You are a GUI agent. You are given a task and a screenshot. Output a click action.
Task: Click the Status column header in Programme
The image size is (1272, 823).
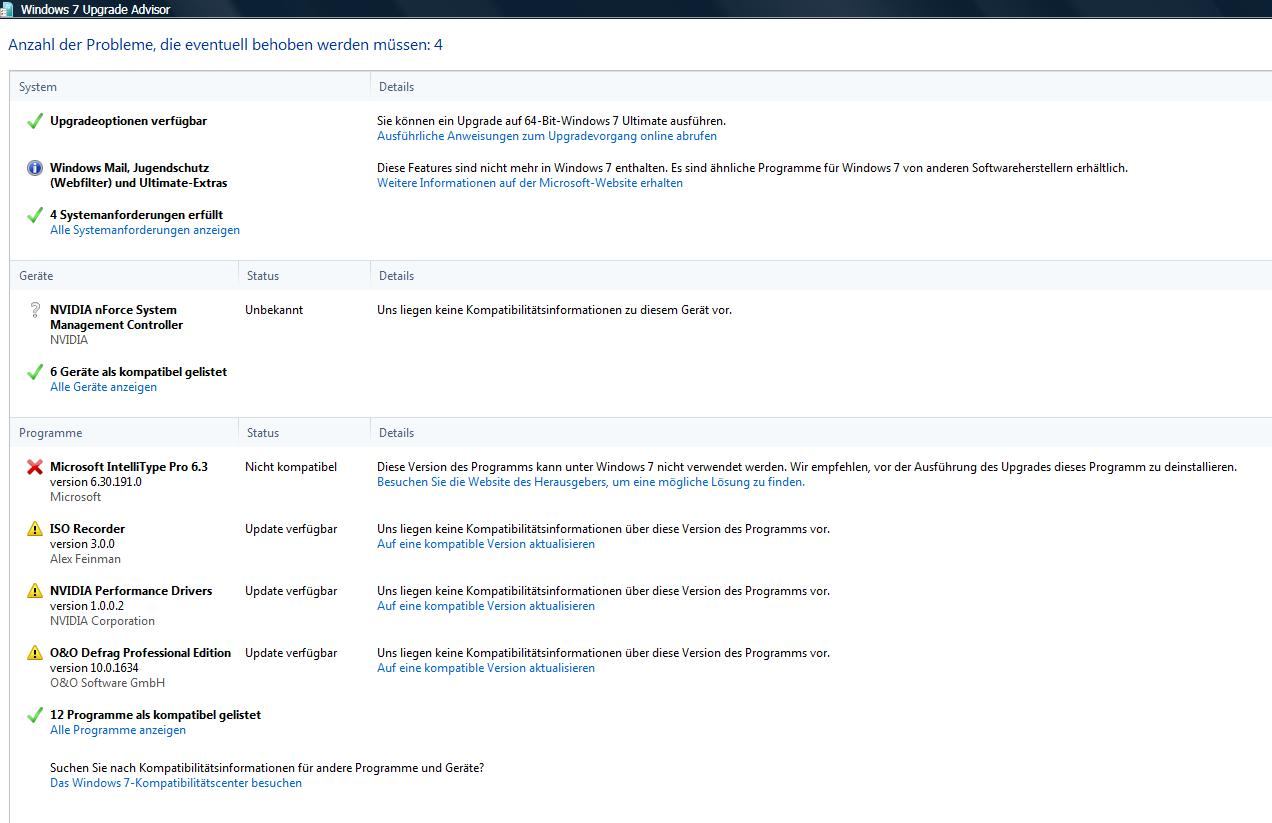(x=263, y=433)
